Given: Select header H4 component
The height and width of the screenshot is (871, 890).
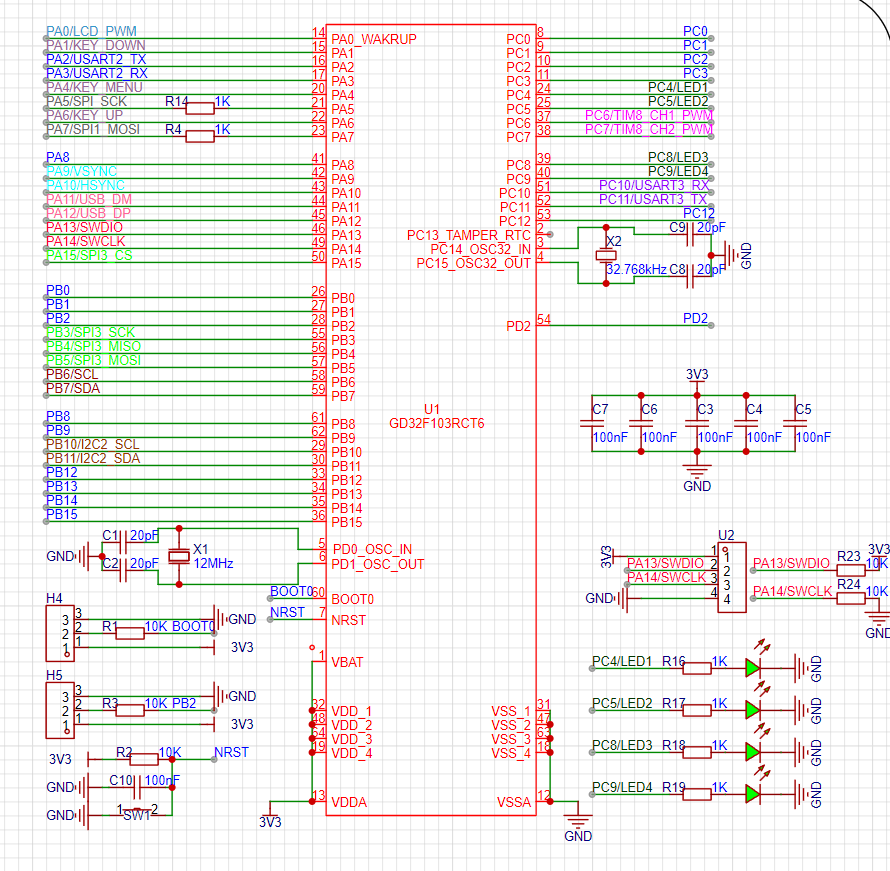Looking at the screenshot, I should tap(60, 633).
